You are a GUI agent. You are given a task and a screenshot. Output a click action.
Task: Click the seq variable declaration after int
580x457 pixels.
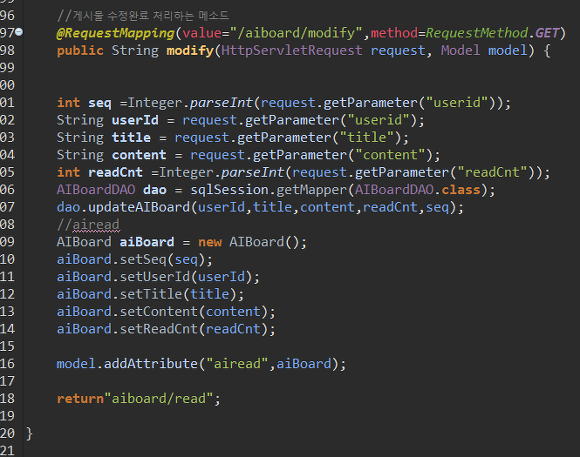click(x=100, y=103)
